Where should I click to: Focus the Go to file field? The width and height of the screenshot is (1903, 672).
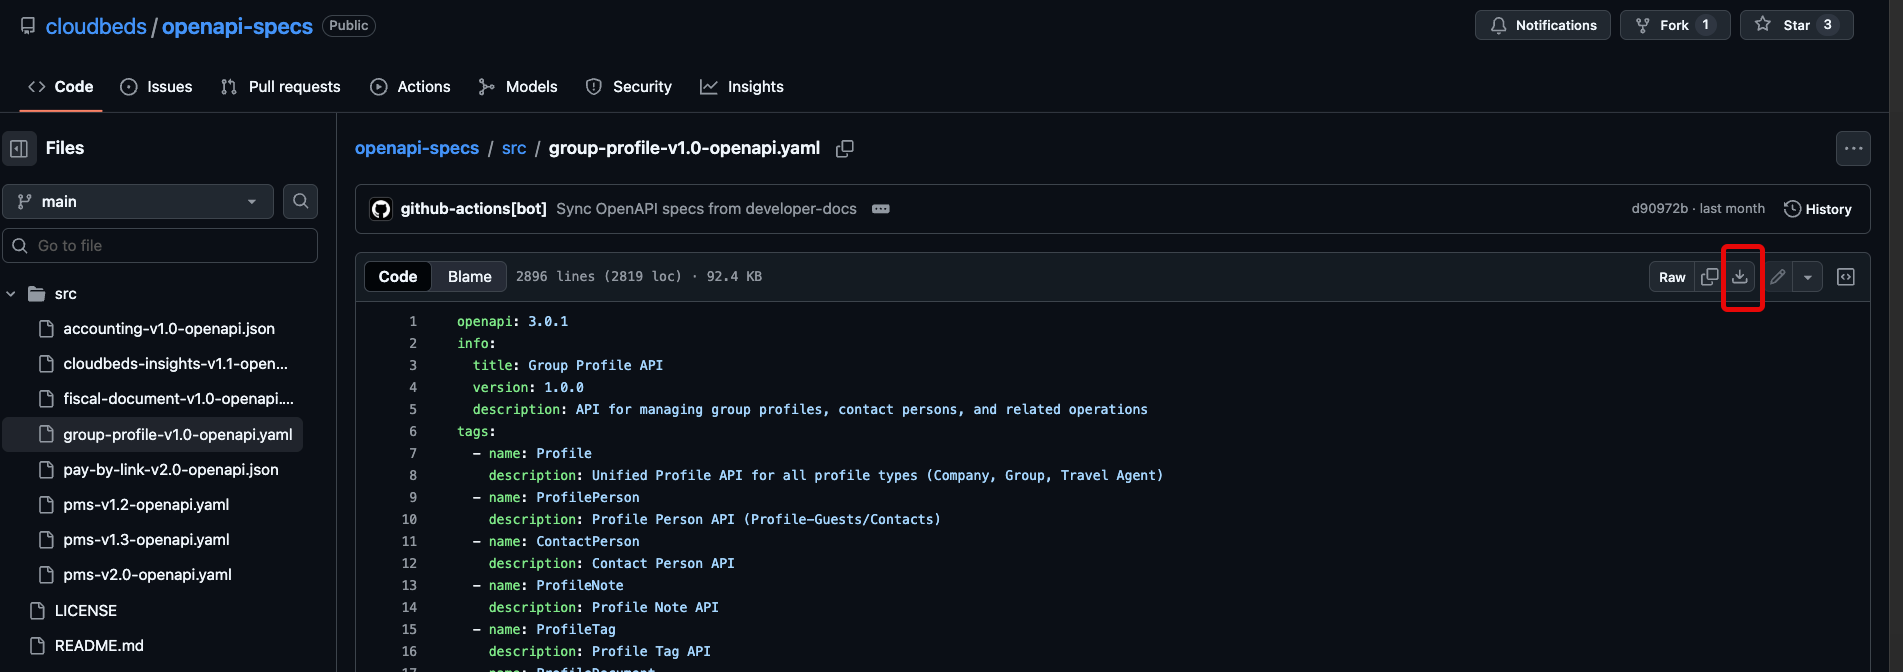tap(160, 245)
